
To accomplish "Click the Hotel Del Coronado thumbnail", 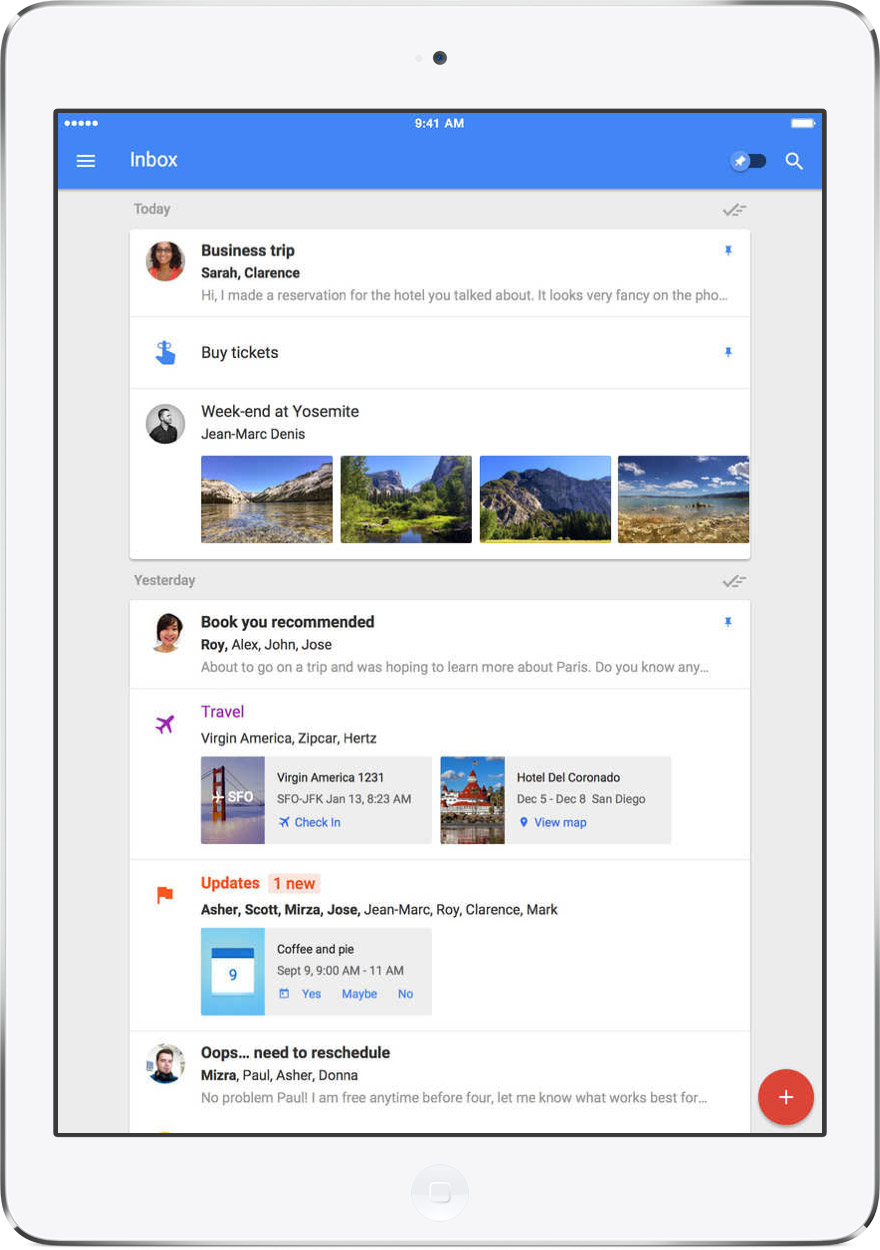I will click(x=472, y=800).
